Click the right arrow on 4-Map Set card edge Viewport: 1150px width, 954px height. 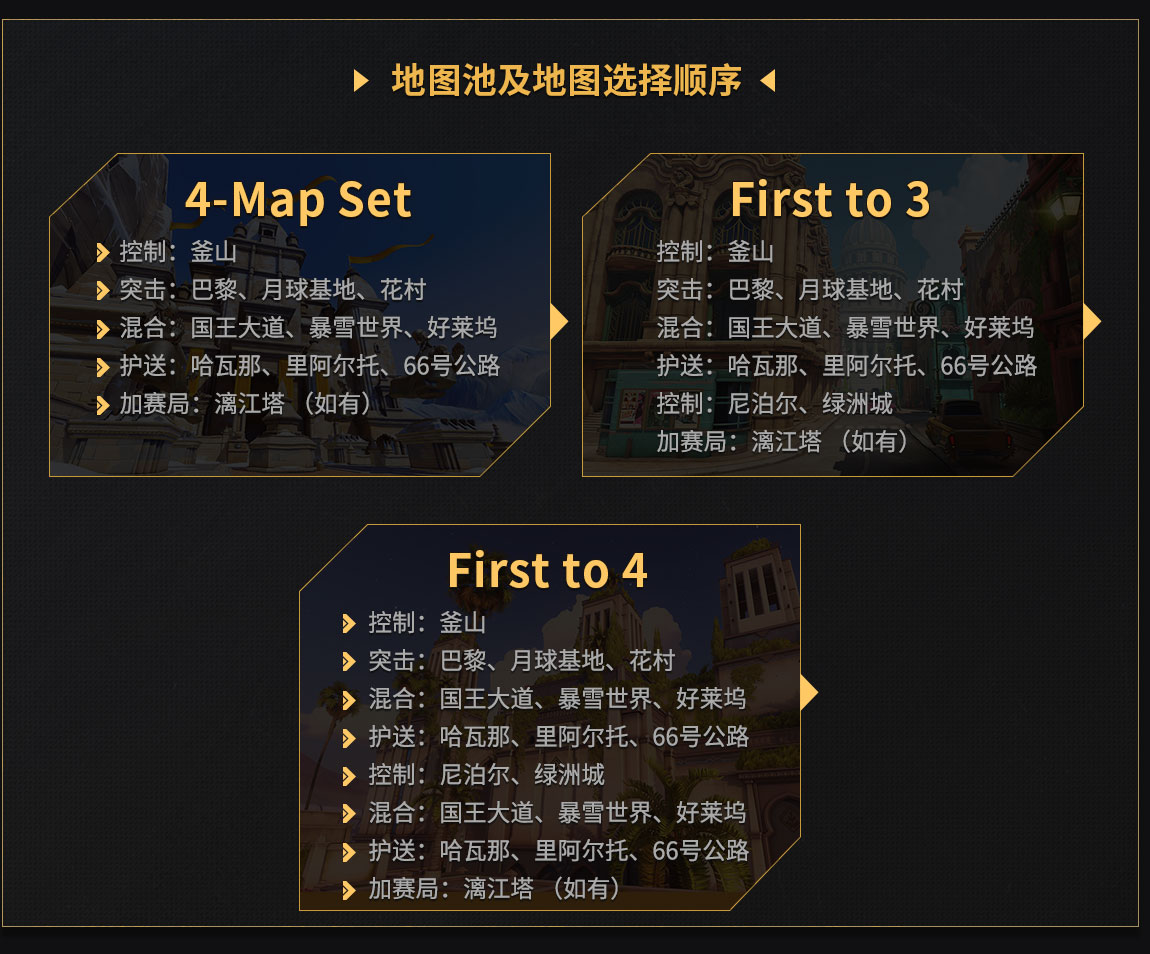(559, 321)
